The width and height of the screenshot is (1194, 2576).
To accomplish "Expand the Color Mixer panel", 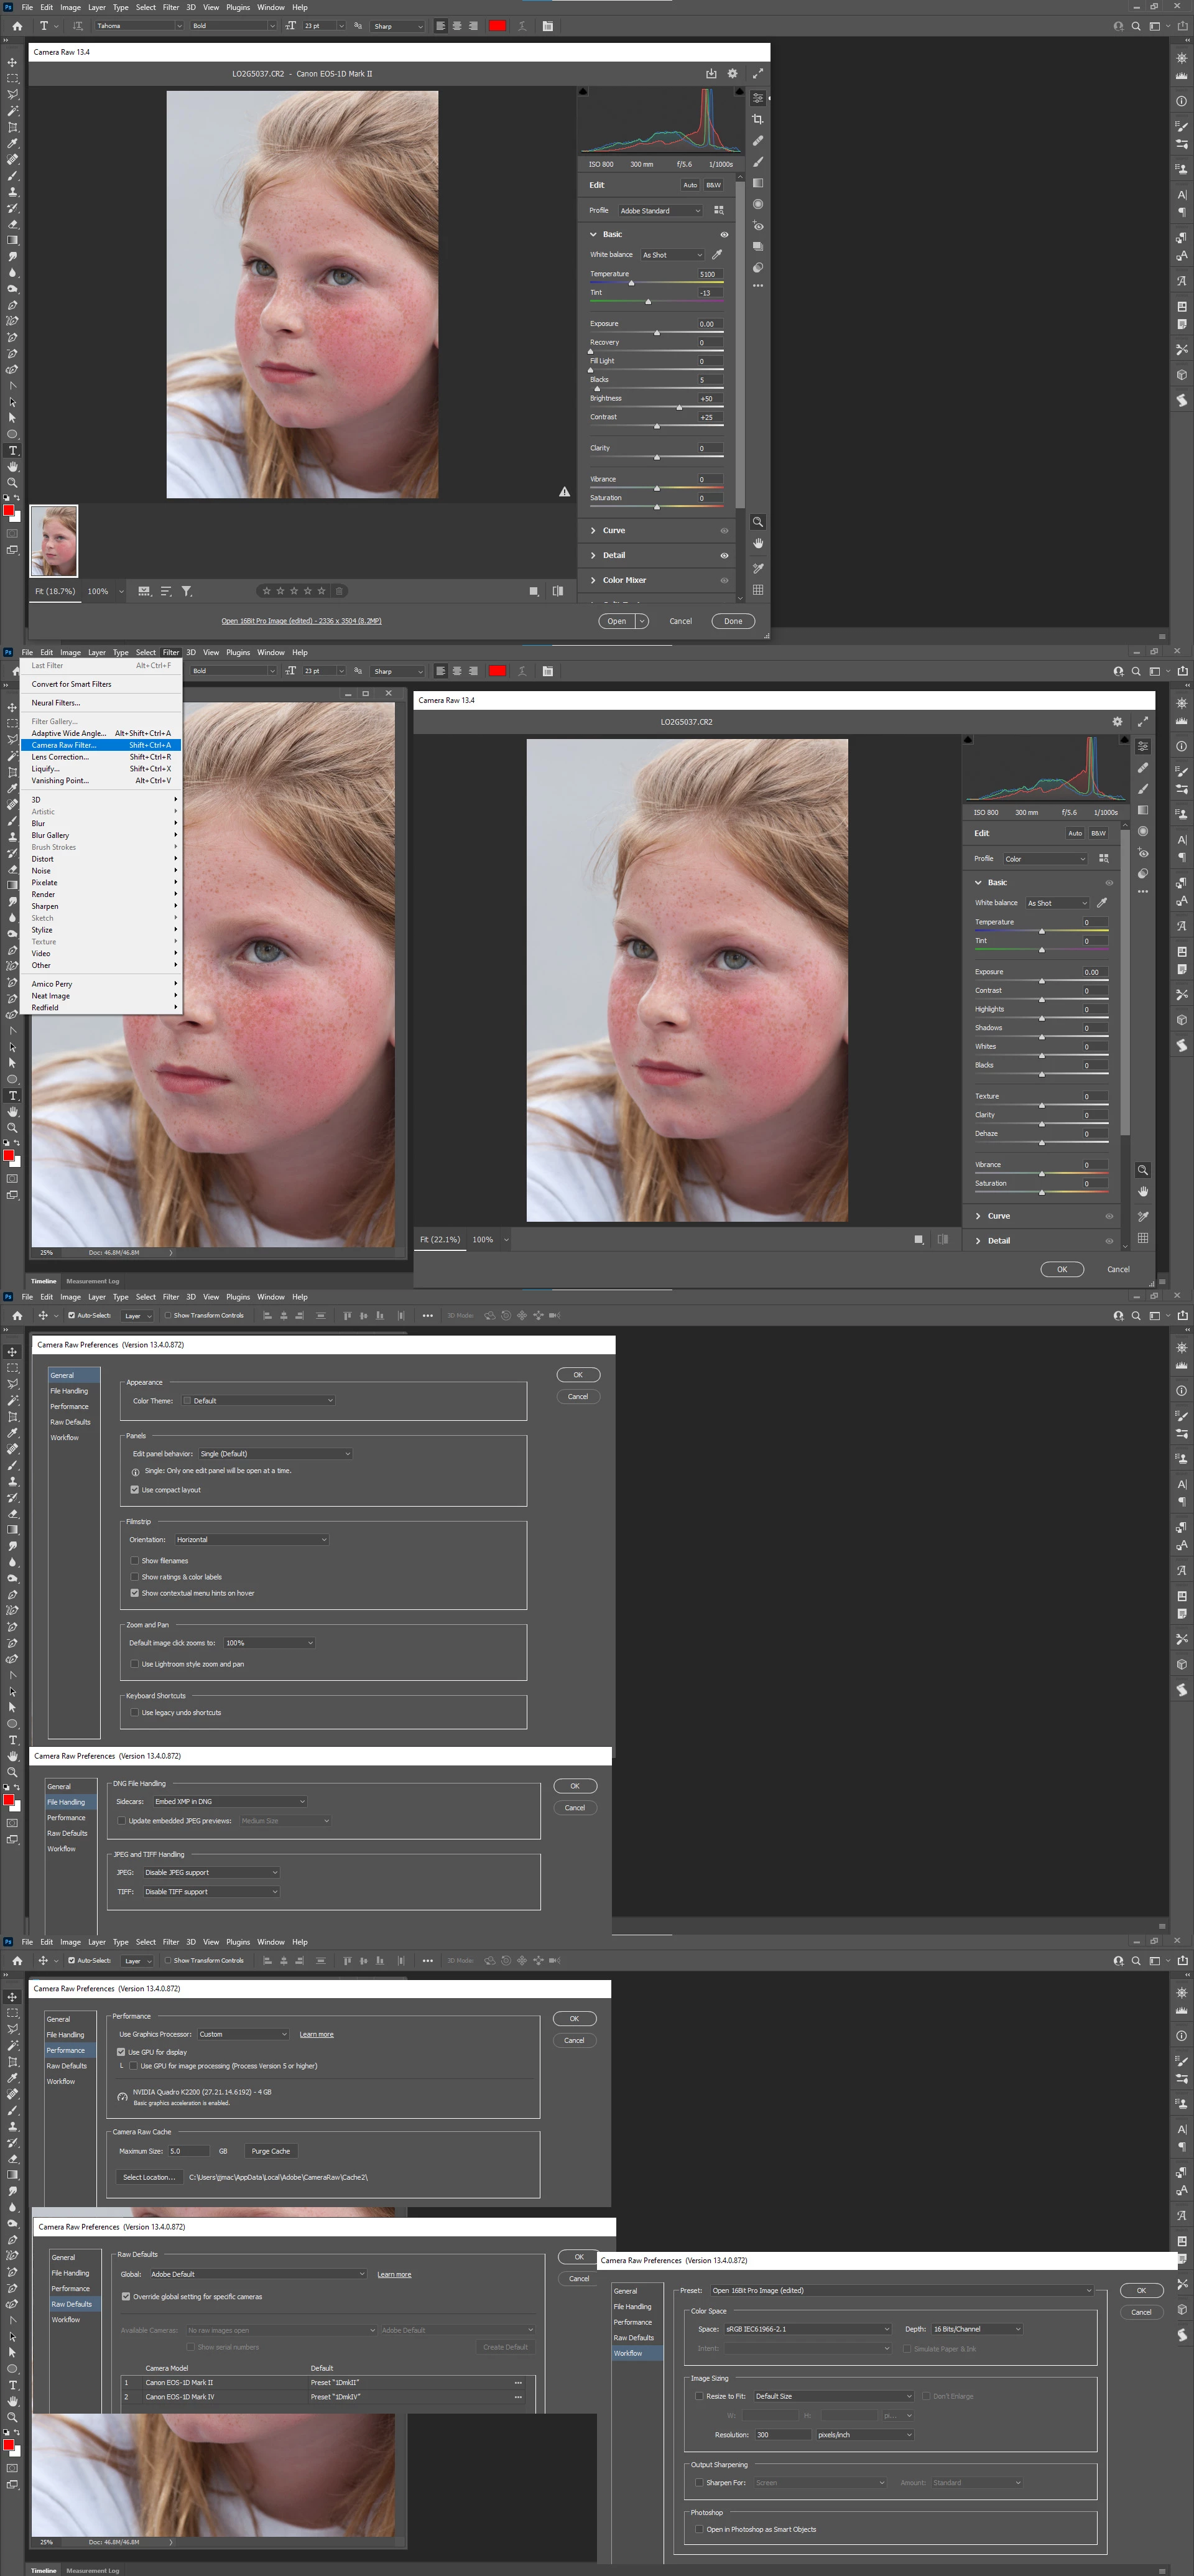I will pyautogui.click(x=624, y=580).
